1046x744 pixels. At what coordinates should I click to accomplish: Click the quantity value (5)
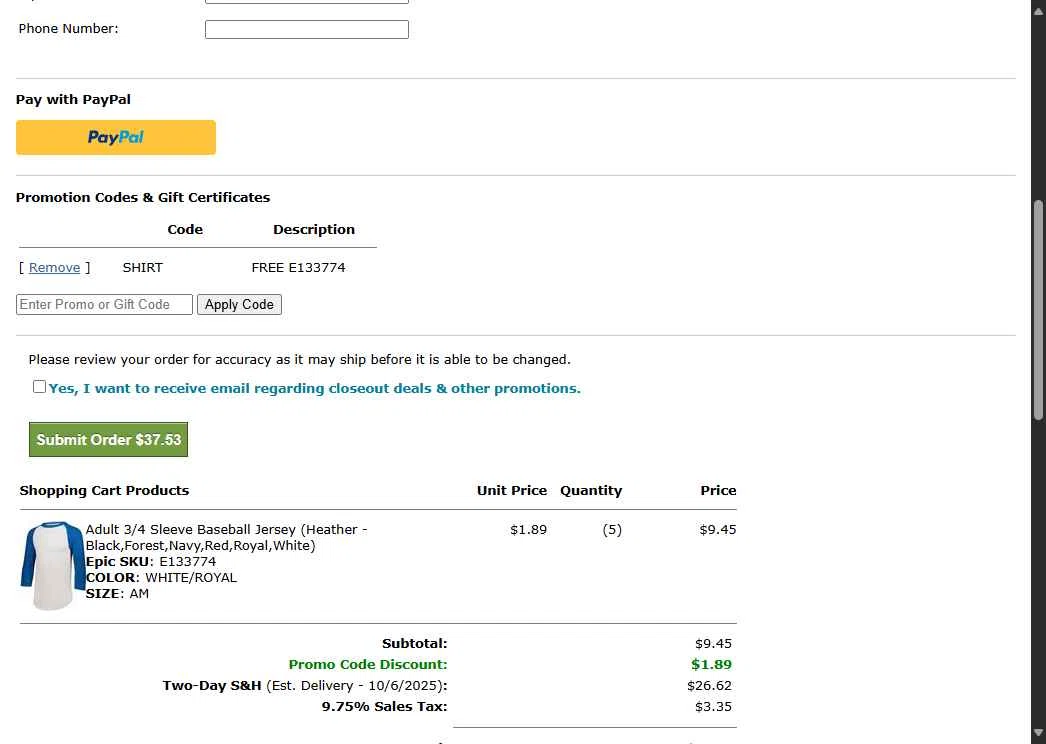coord(612,530)
